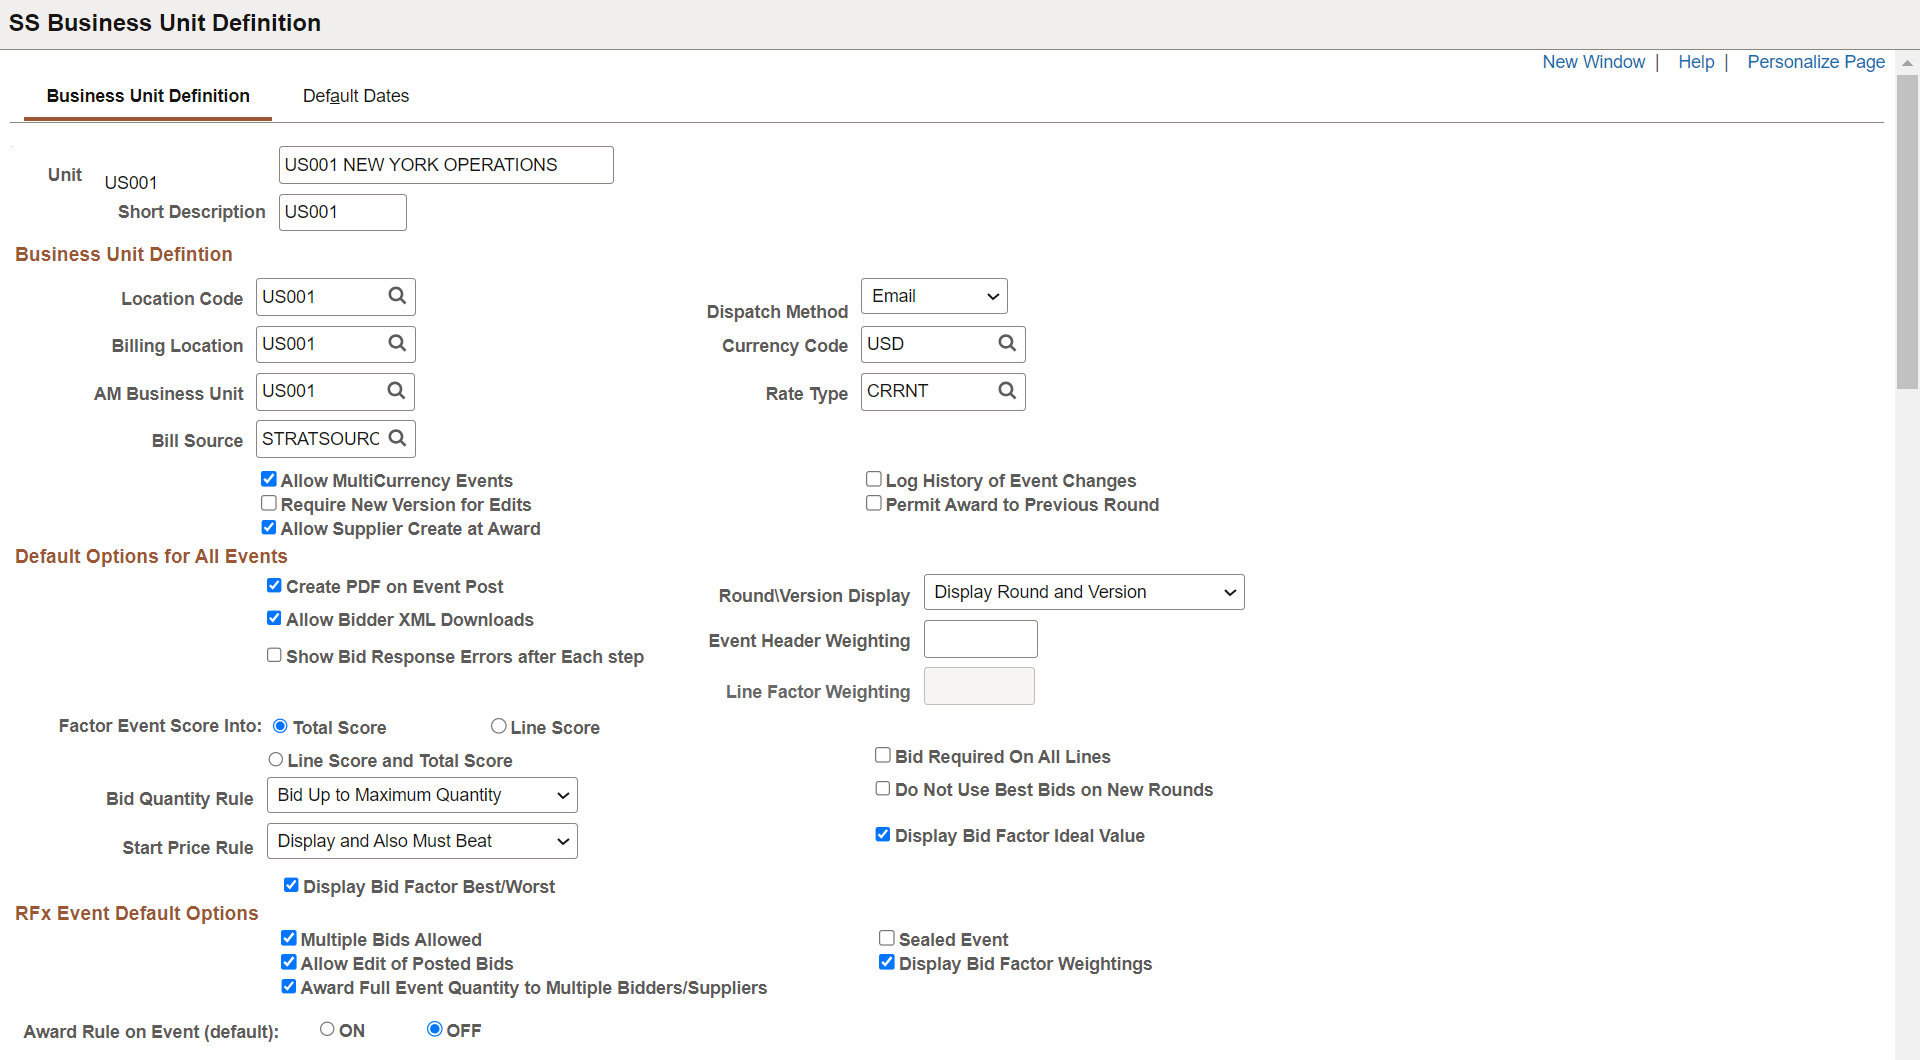Click the Personalize Page link
Viewport: 1920px width, 1060px height.
(x=1816, y=62)
